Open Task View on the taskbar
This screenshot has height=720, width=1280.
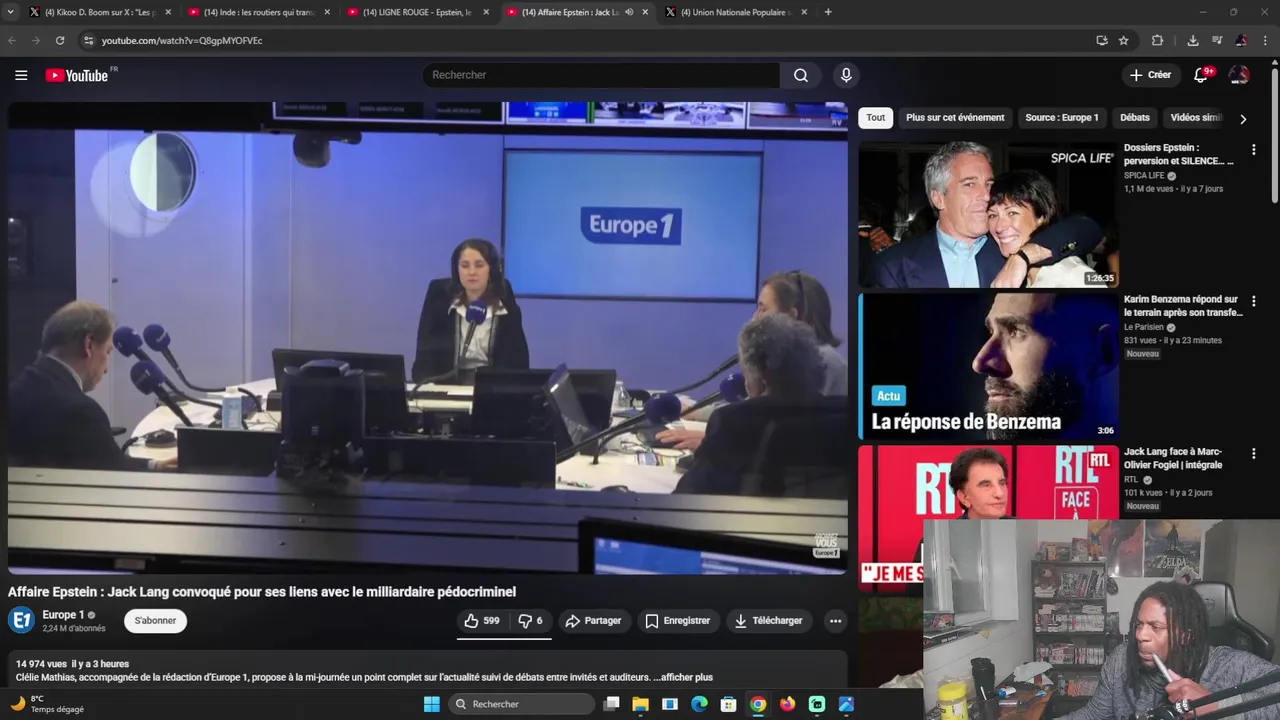611,704
